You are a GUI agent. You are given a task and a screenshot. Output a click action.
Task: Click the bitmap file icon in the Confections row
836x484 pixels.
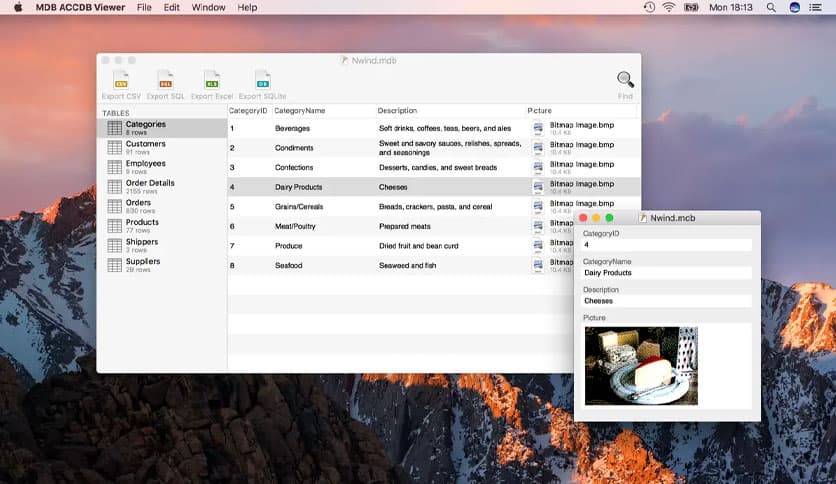[538, 168]
